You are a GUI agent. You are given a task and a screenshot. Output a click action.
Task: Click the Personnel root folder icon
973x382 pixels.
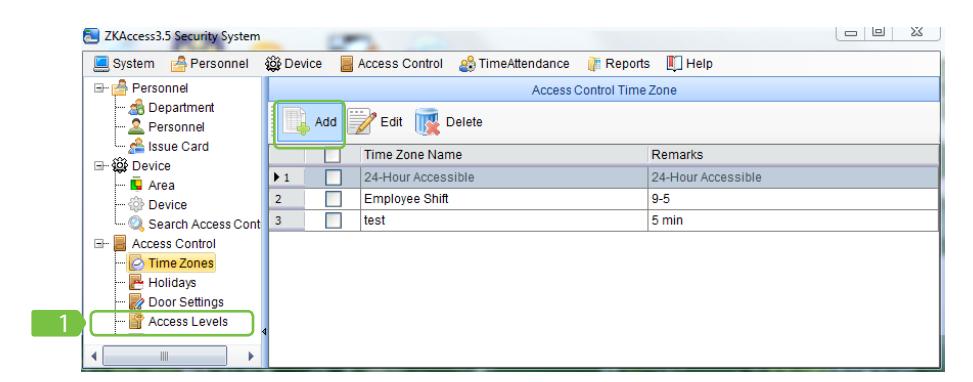(x=119, y=88)
